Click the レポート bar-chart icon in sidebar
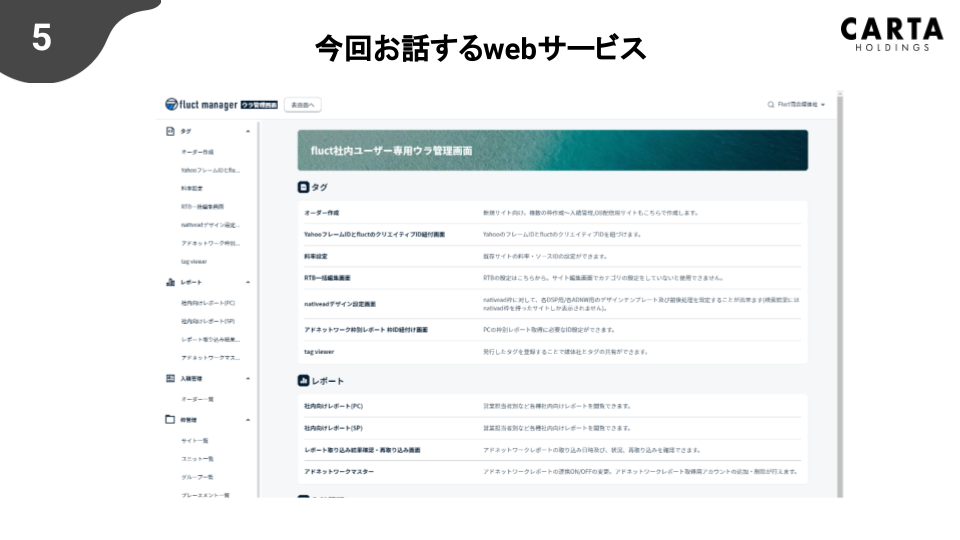The width and height of the screenshot is (960, 540). pos(170,282)
